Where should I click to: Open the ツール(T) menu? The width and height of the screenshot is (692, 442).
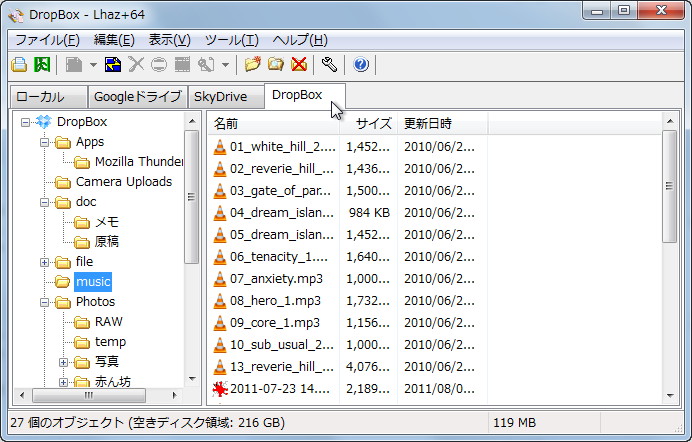click(x=232, y=40)
